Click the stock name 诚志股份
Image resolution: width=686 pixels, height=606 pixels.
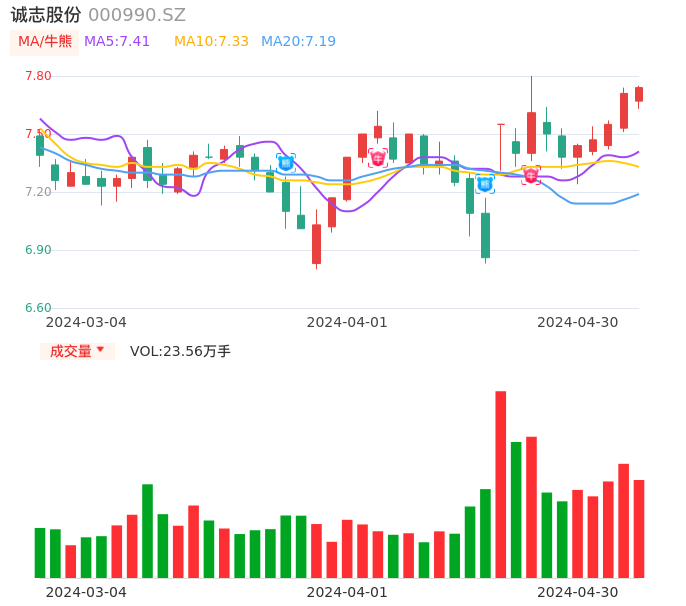46,15
